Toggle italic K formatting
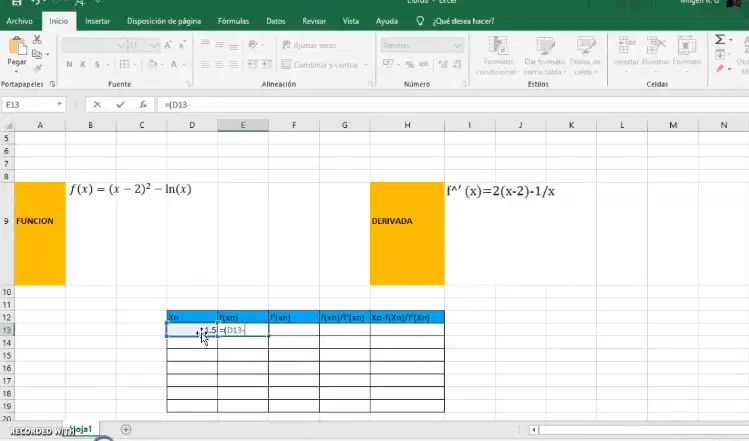 83,64
